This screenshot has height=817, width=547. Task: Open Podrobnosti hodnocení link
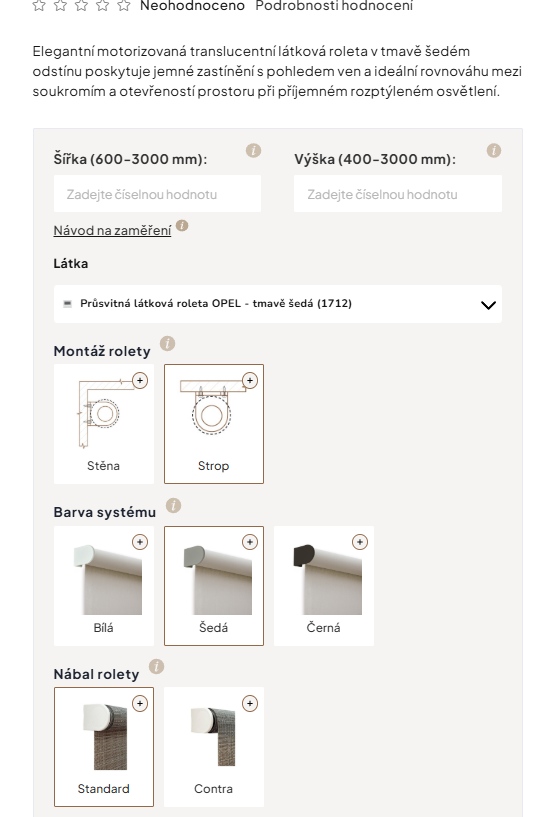[x=334, y=6]
